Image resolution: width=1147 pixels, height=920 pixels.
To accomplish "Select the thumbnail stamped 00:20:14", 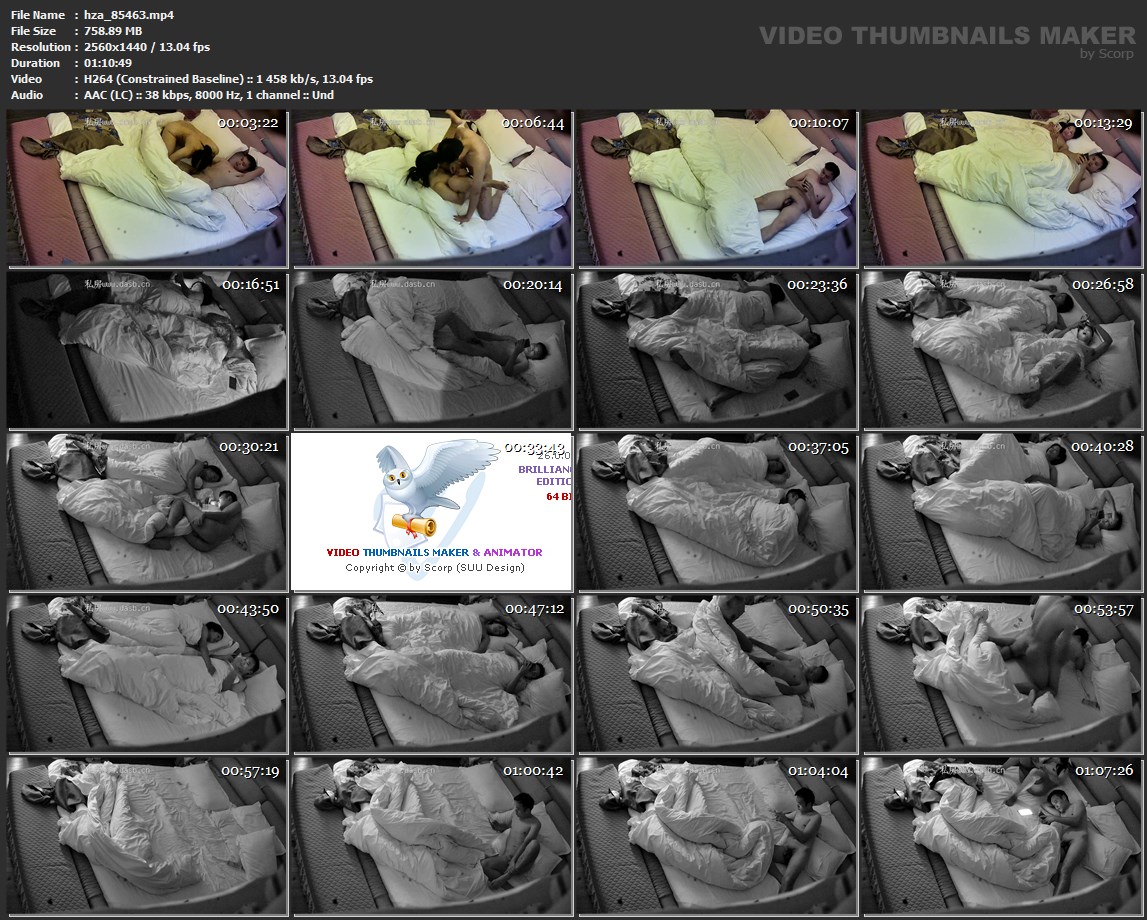I will pyautogui.click(x=432, y=350).
